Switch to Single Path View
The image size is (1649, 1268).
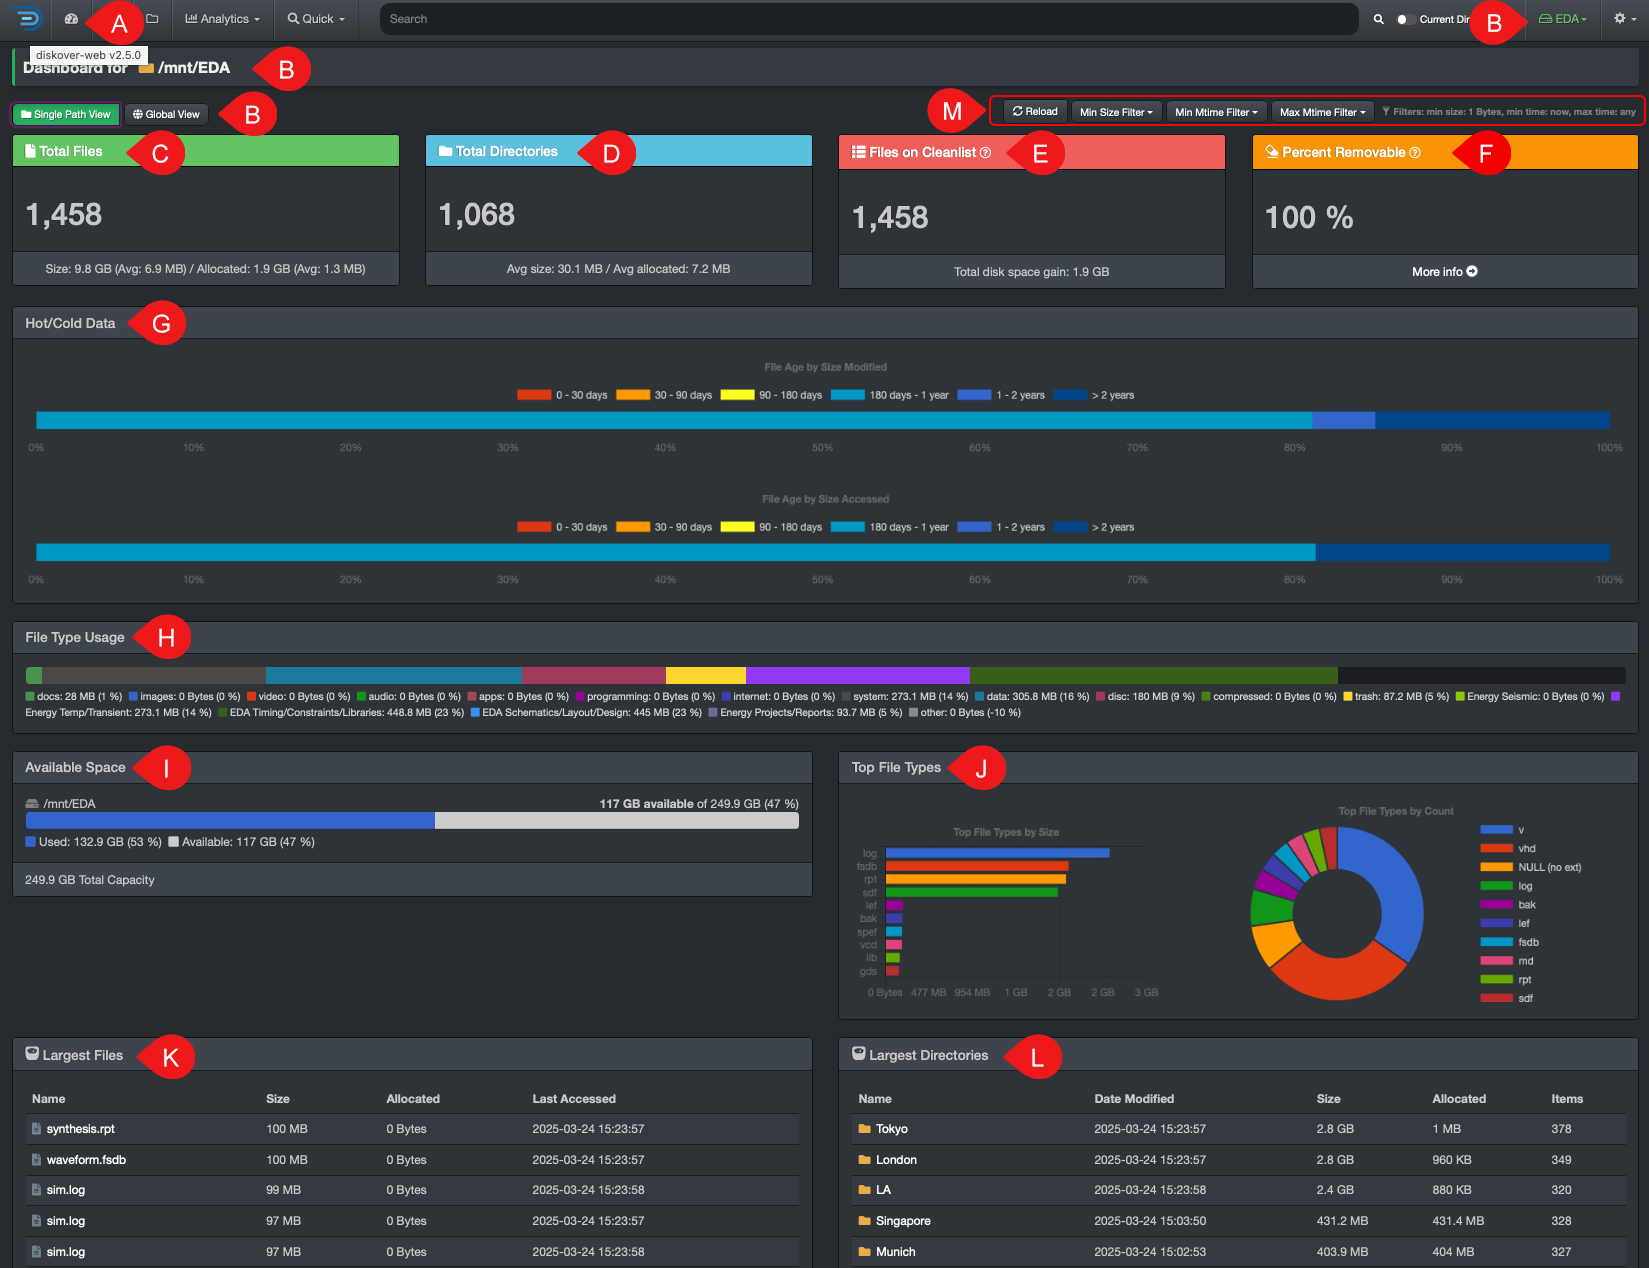coord(66,114)
